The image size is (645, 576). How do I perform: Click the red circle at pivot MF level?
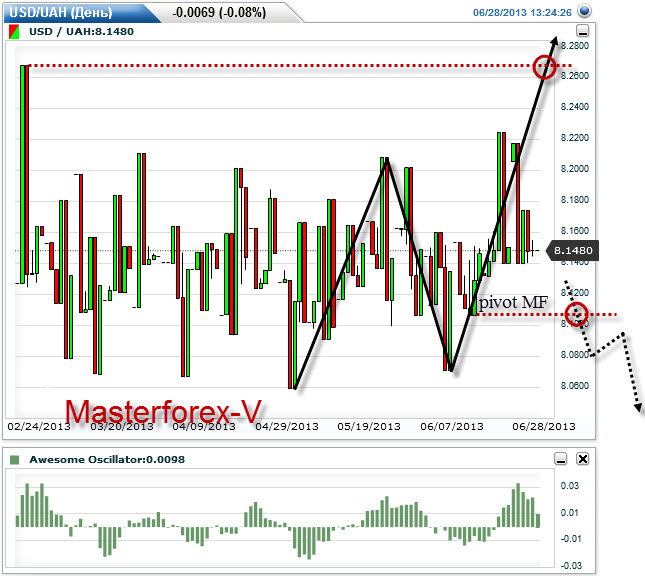tap(576, 316)
